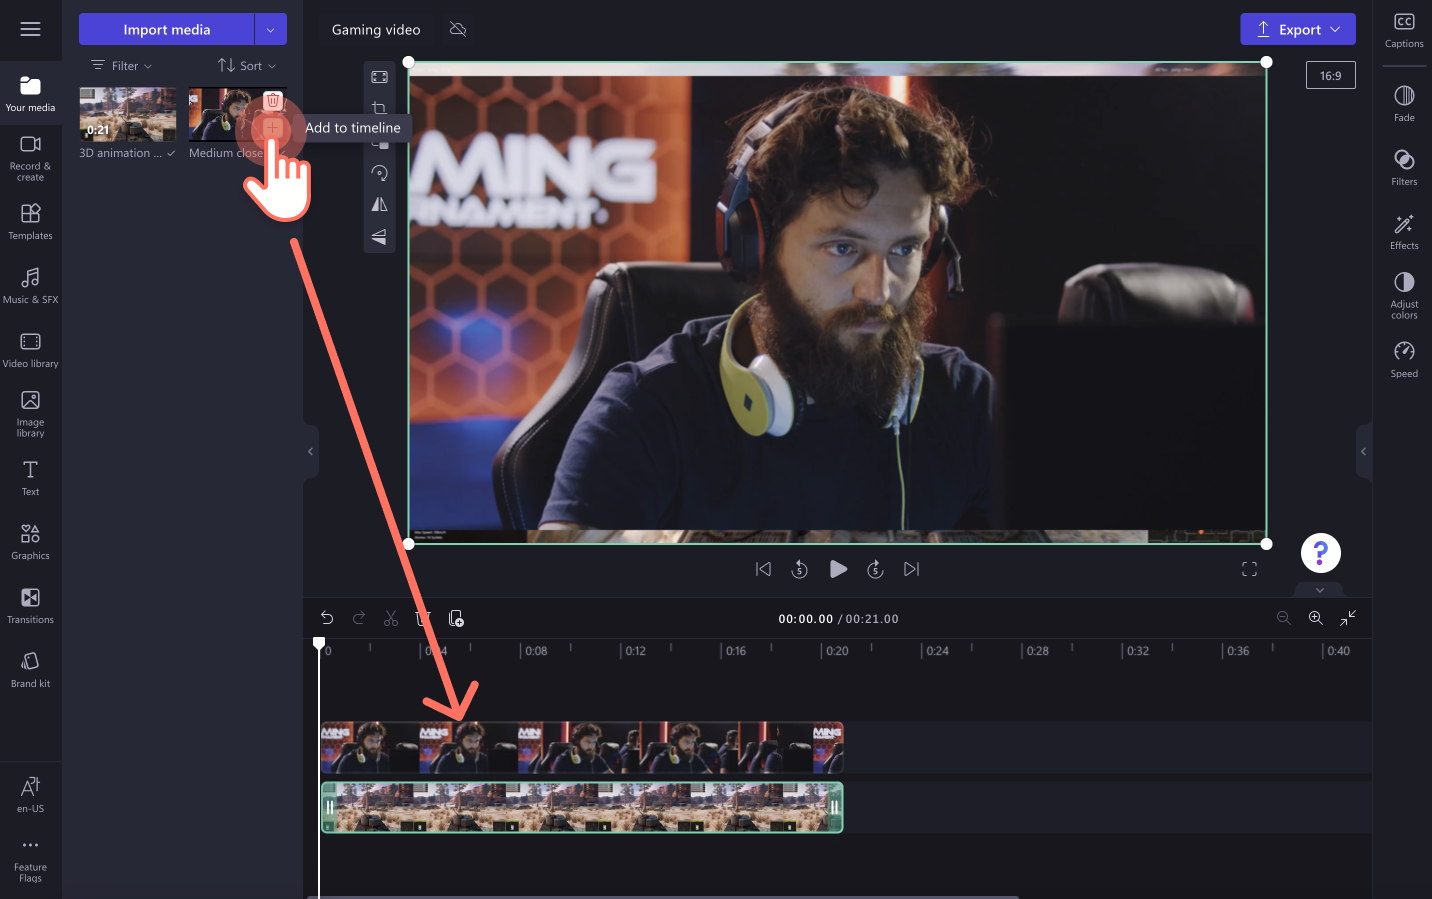1432x899 pixels.
Task: Open the Effects panel
Action: coord(1404,231)
